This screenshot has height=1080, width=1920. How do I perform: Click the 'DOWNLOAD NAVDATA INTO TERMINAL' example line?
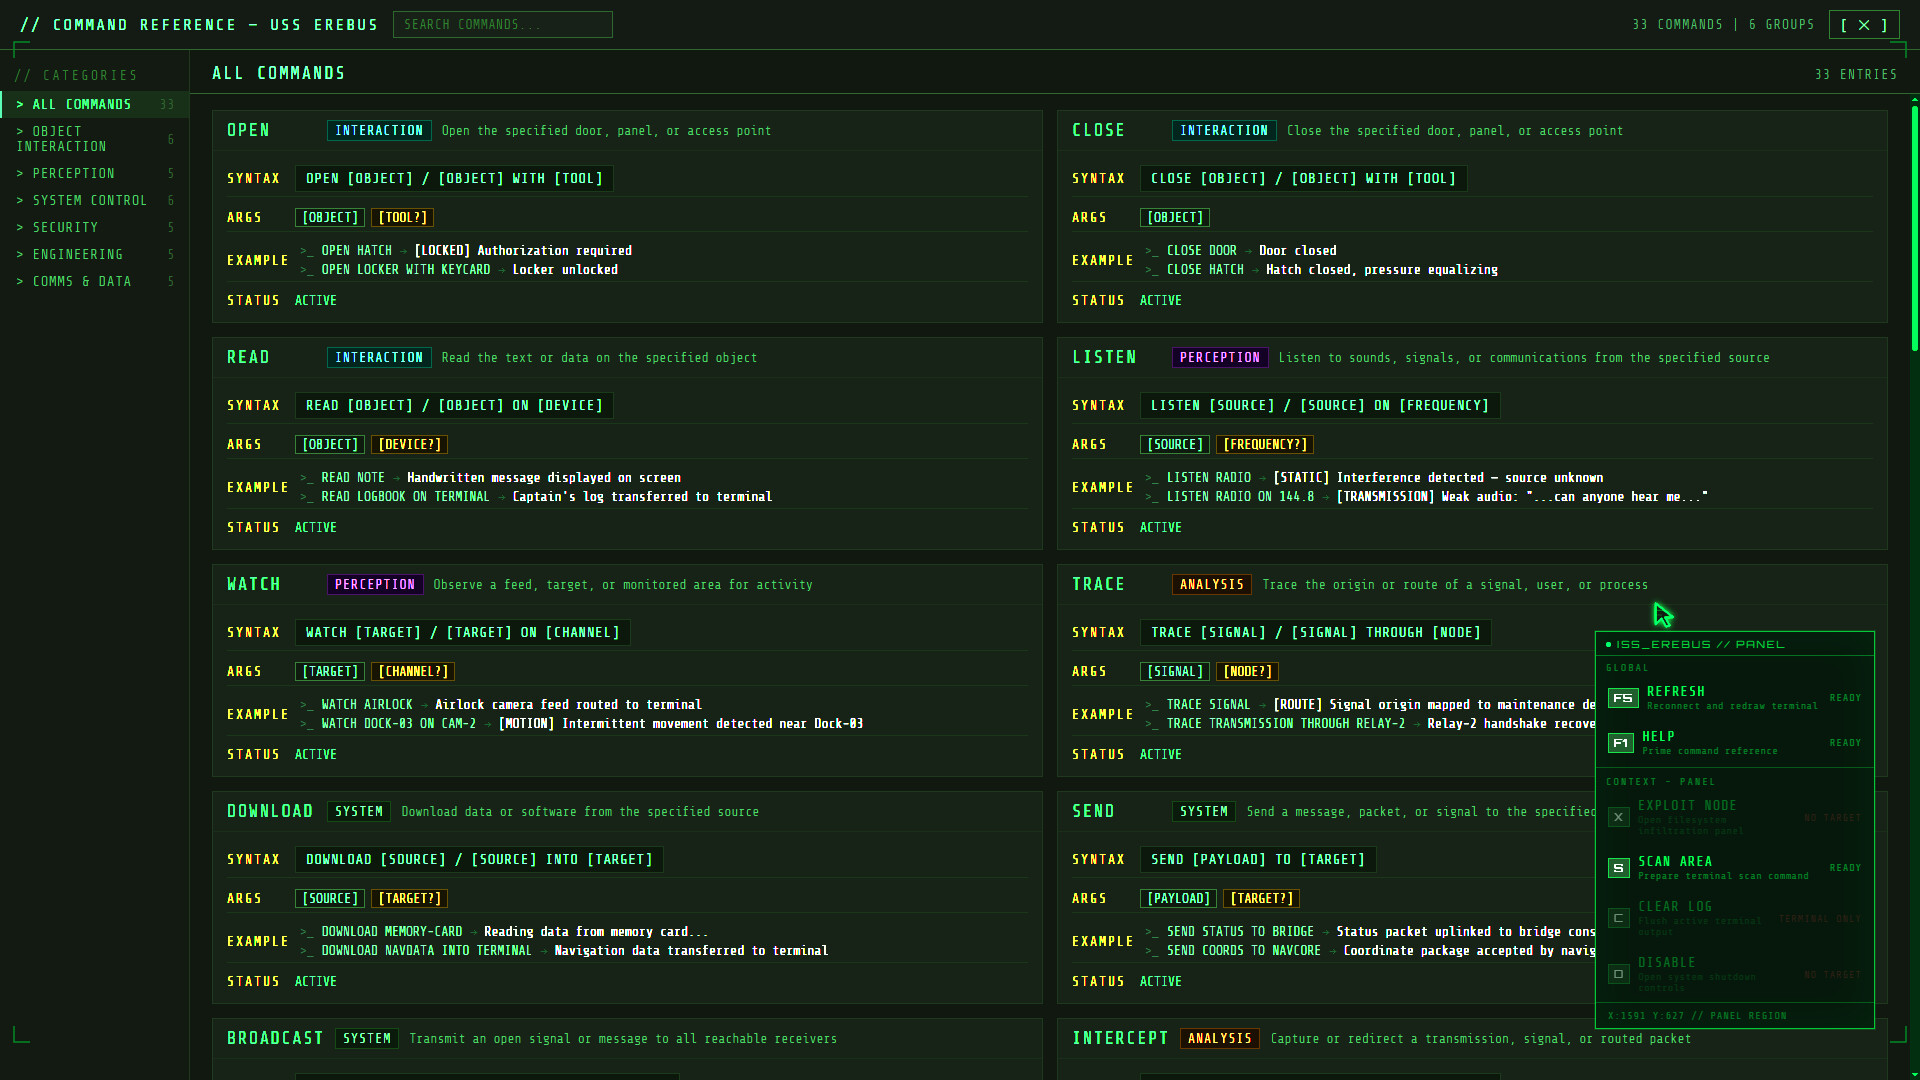pos(565,951)
